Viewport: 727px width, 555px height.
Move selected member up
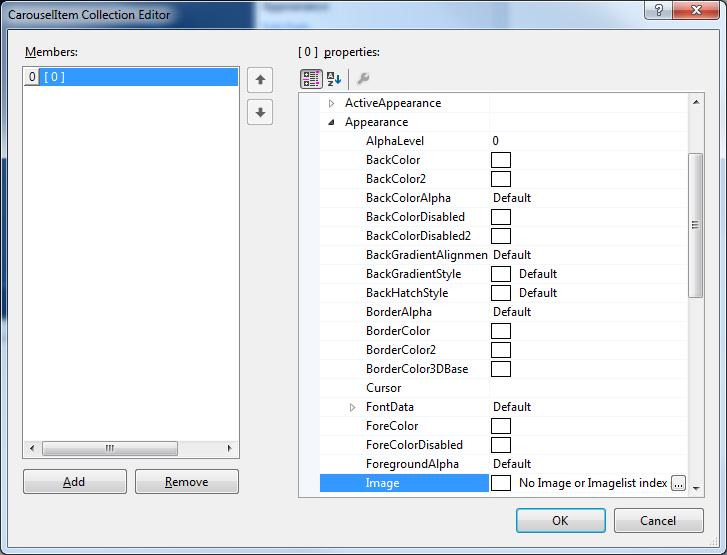pyautogui.click(x=260, y=80)
